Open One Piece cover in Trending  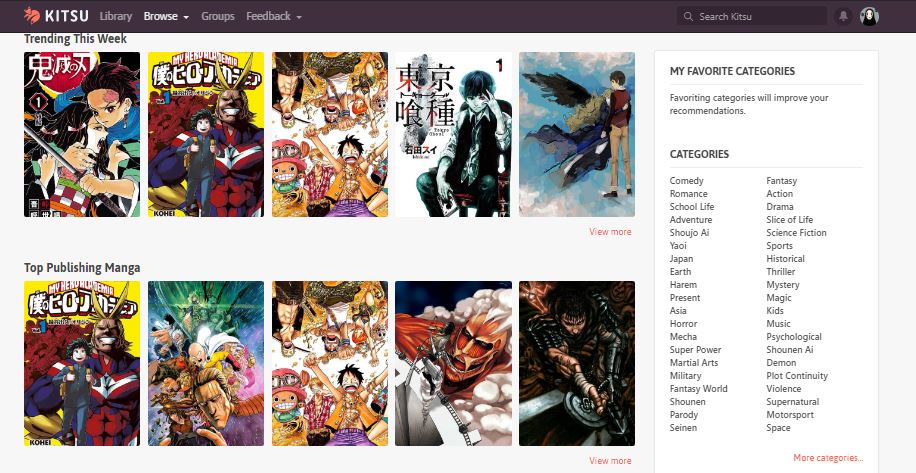point(329,134)
